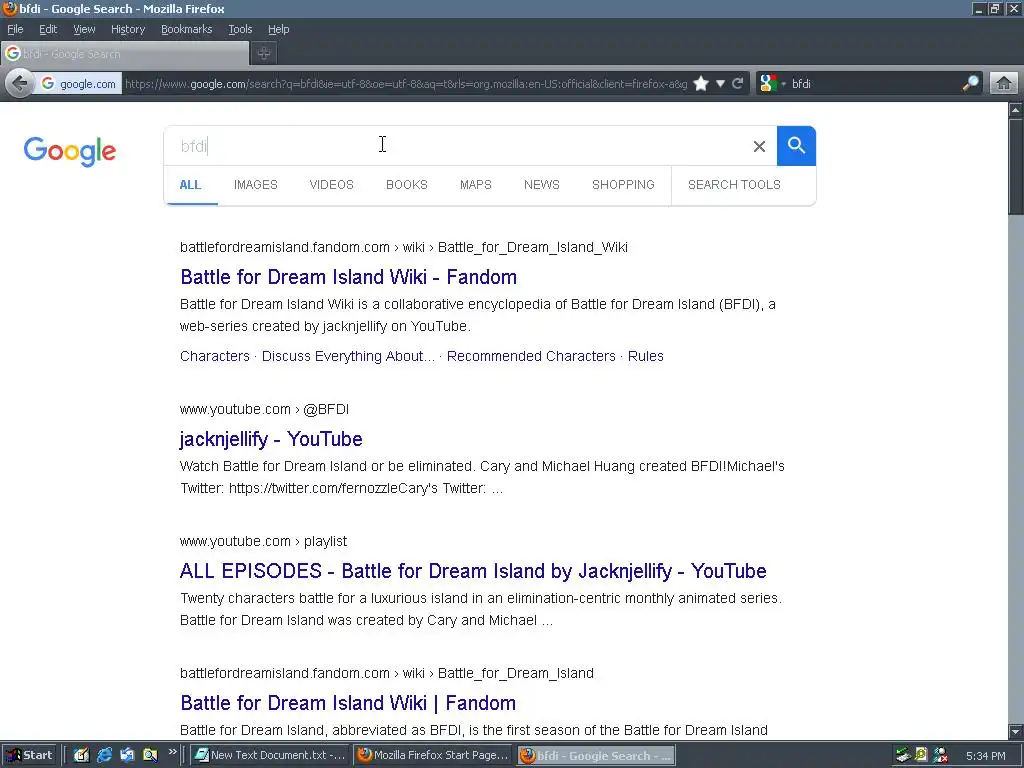Open the Tools menu
Viewport: 1024px width, 768px height.
pos(240,29)
